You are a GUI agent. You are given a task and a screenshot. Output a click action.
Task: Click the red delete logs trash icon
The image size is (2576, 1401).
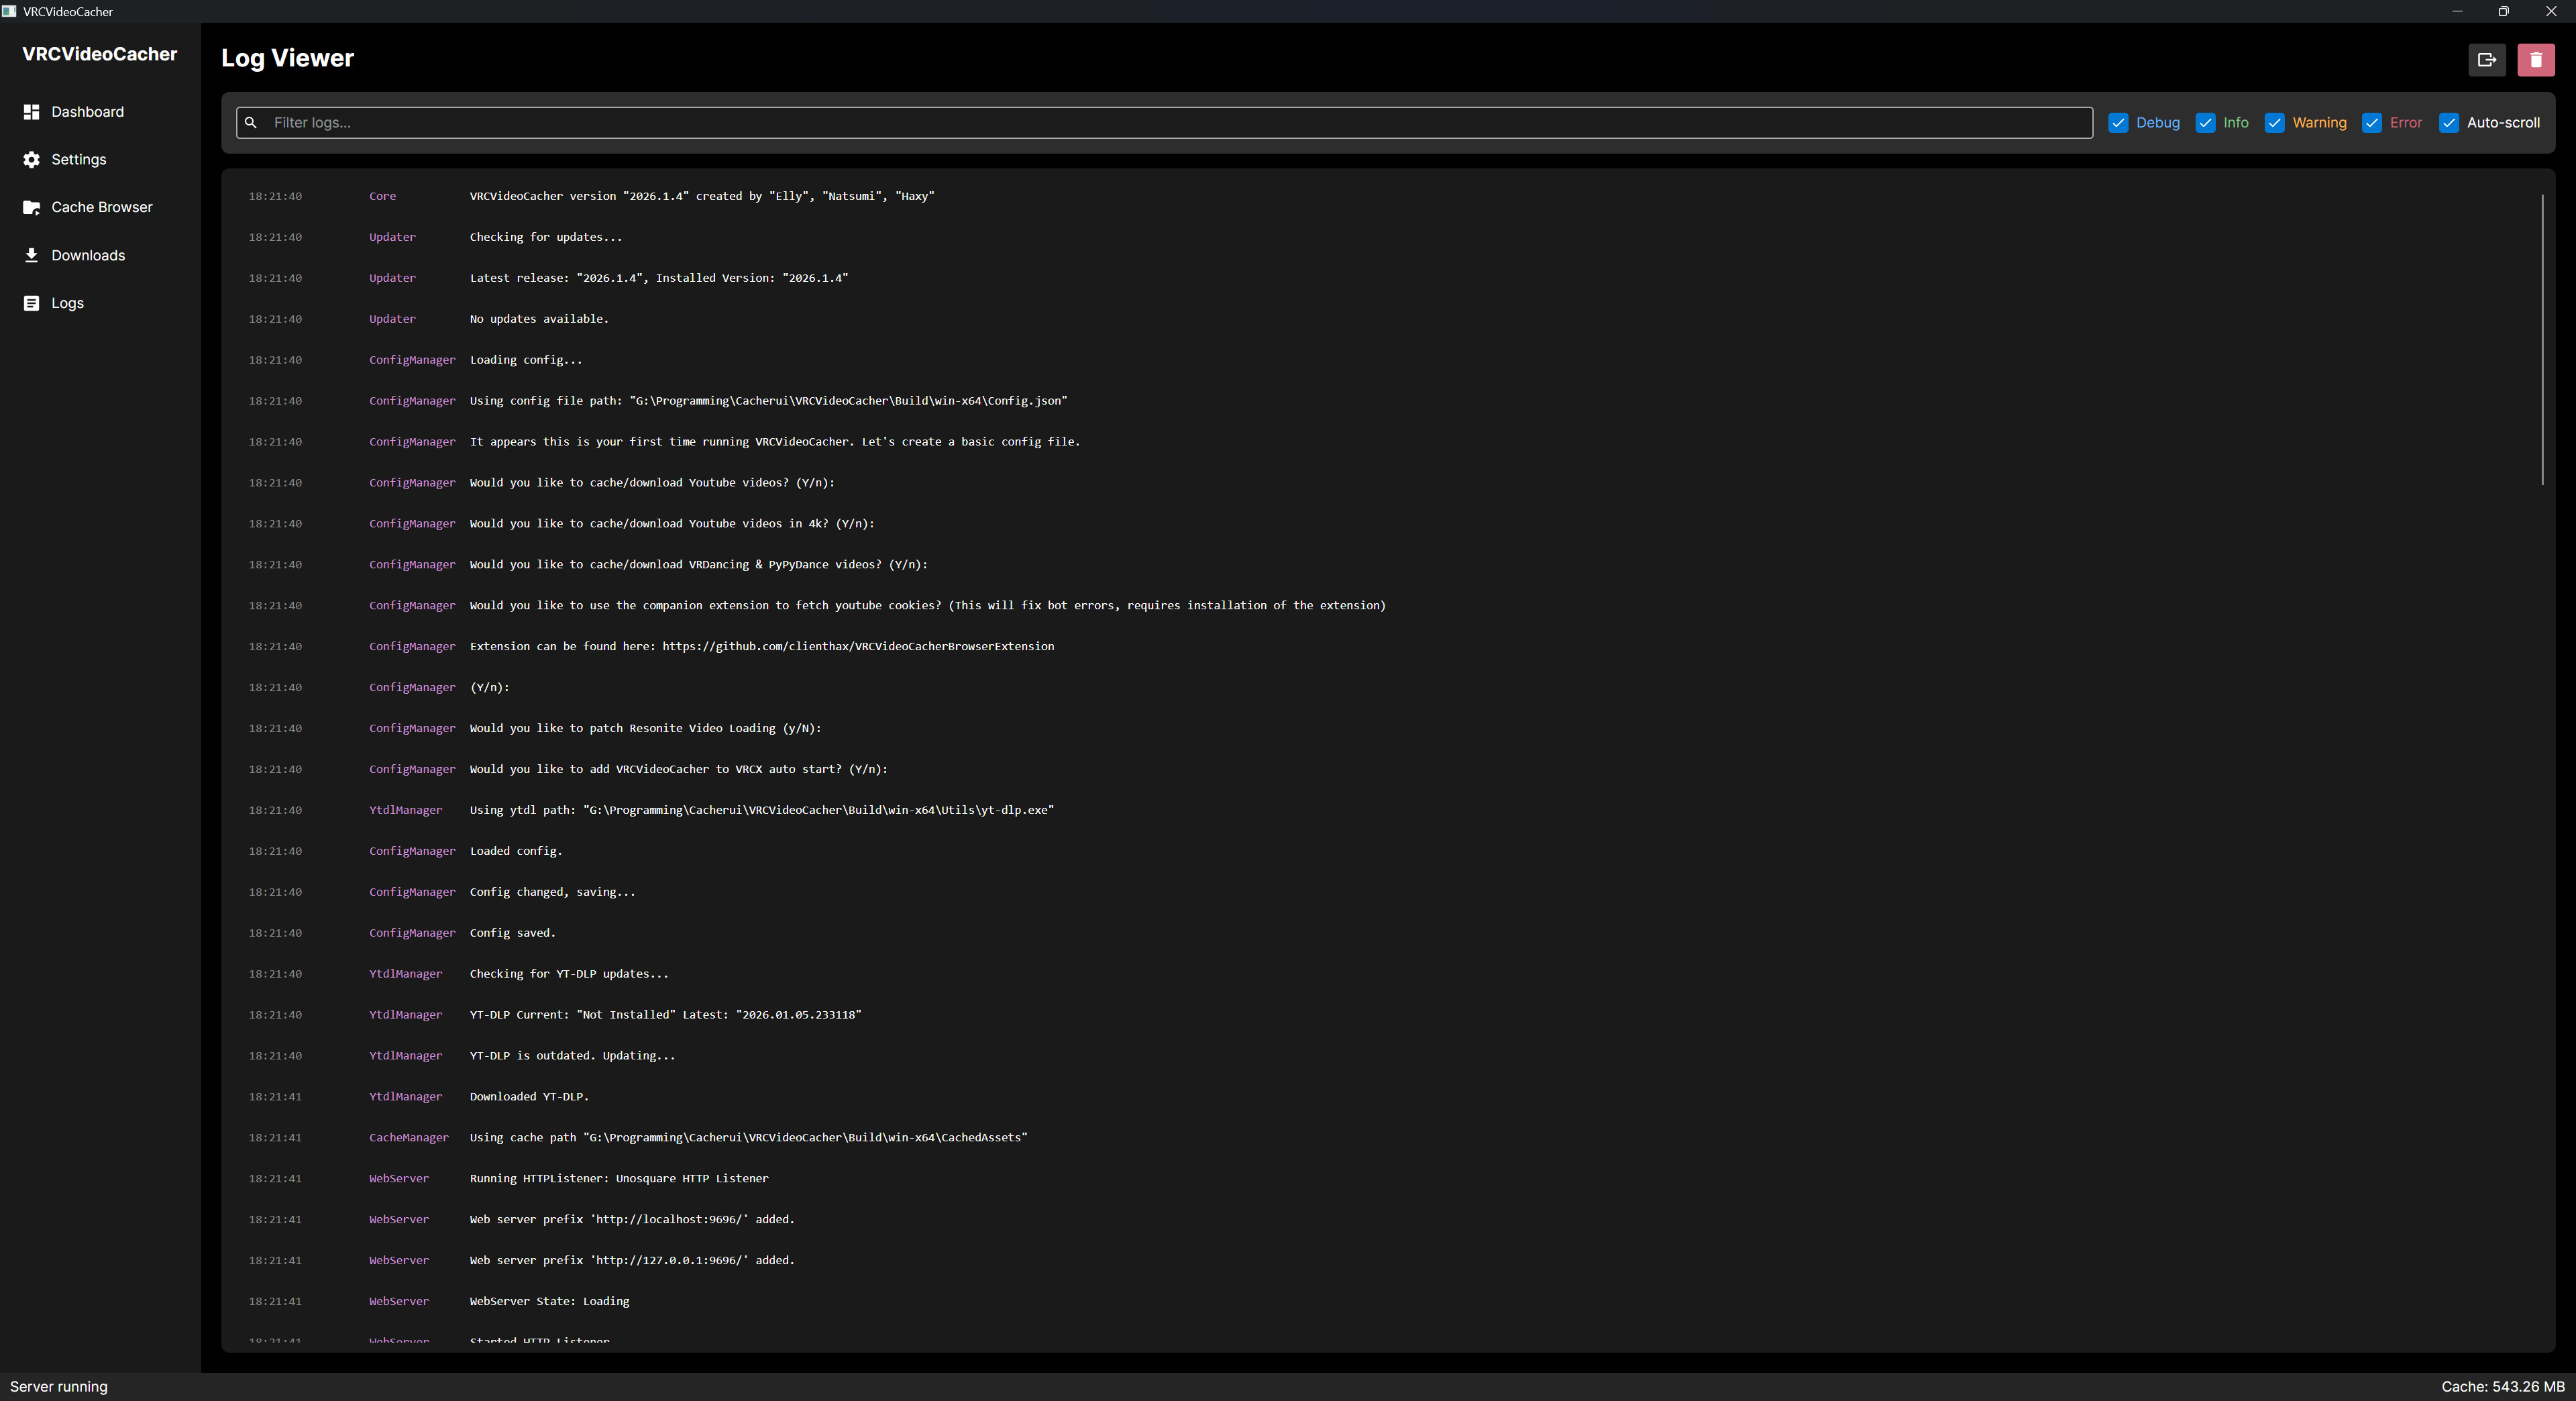2536,60
